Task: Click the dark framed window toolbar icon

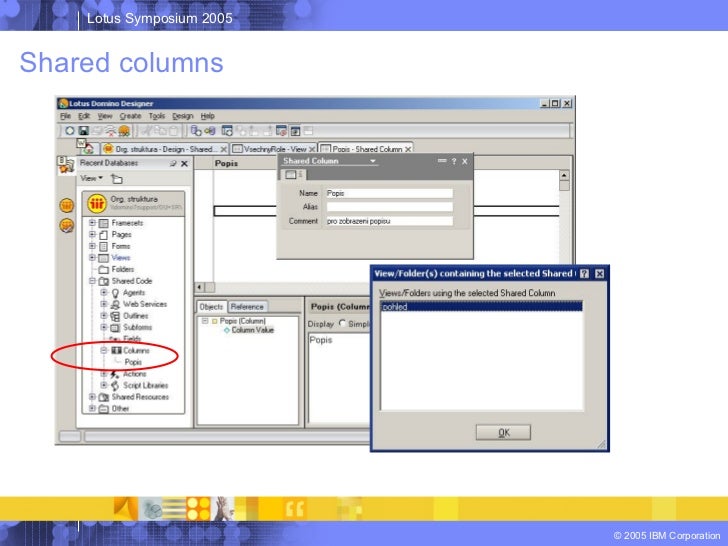Action: coord(295,131)
